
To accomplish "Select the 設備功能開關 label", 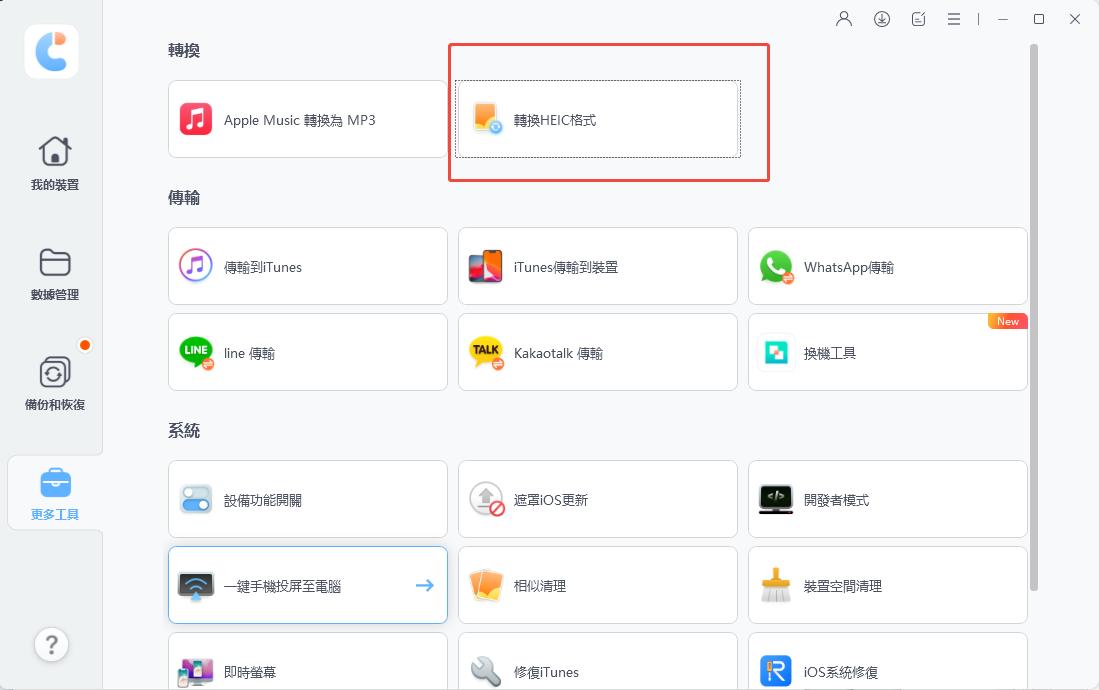I will point(263,500).
